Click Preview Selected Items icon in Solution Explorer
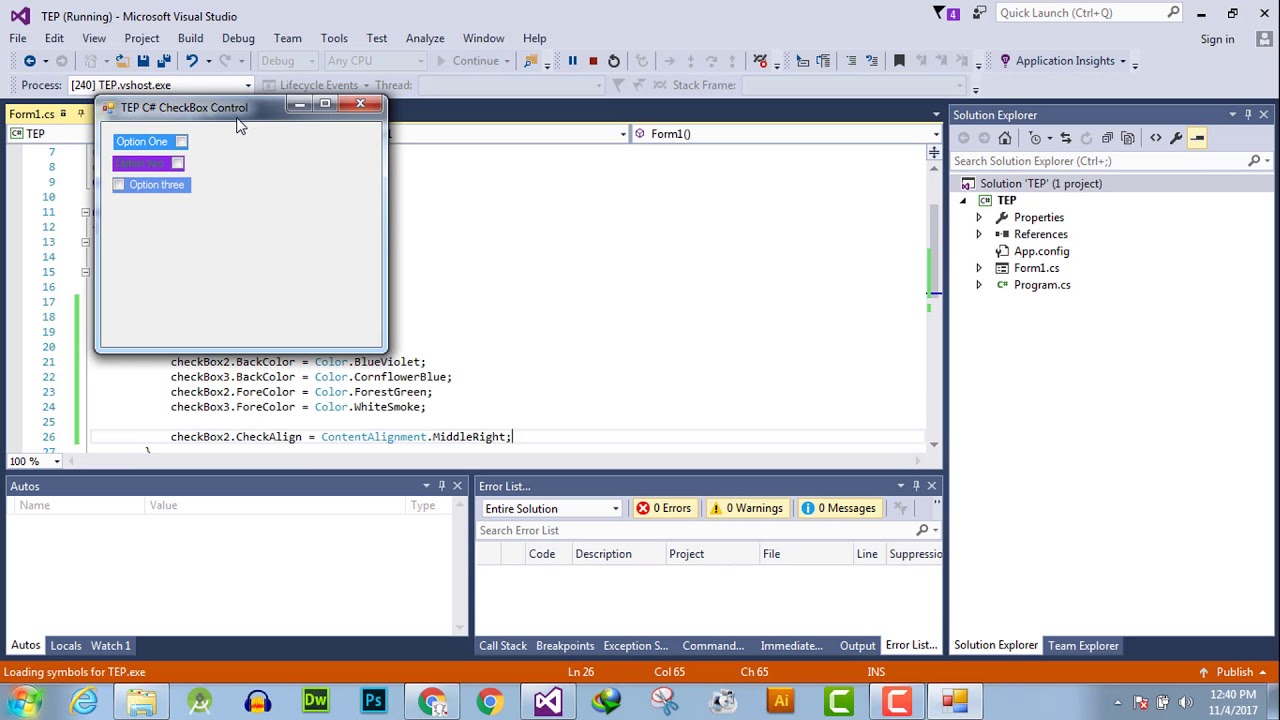Image resolution: width=1280 pixels, height=720 pixels. point(1198,138)
